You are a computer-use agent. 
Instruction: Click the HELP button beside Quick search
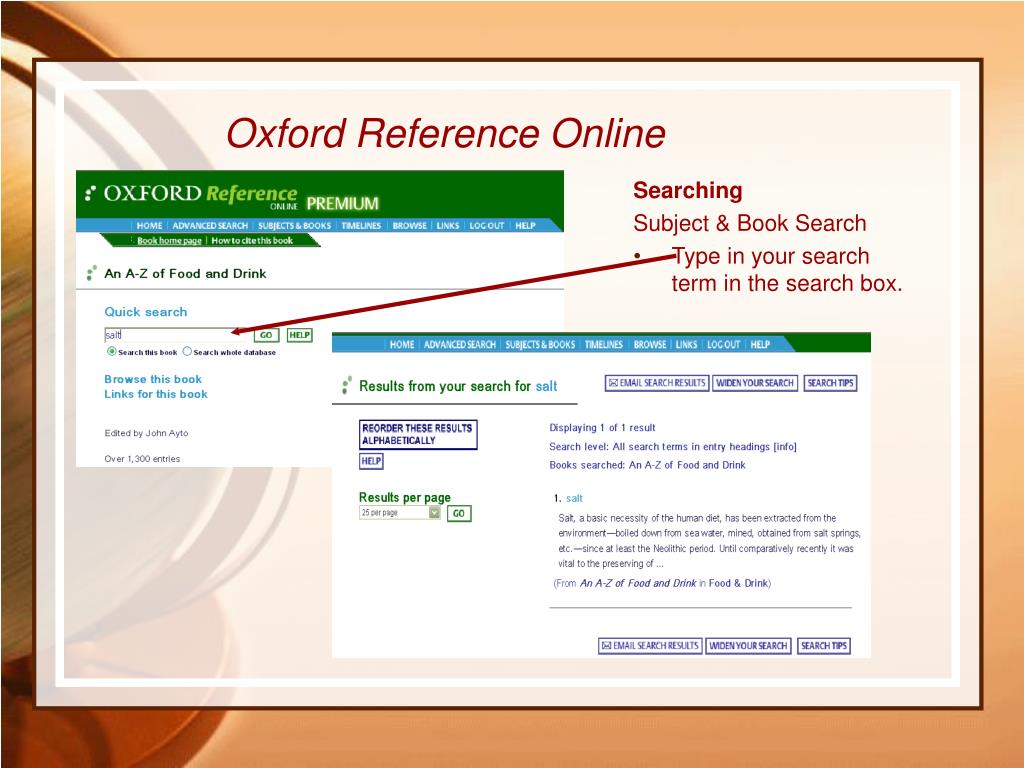[300, 335]
